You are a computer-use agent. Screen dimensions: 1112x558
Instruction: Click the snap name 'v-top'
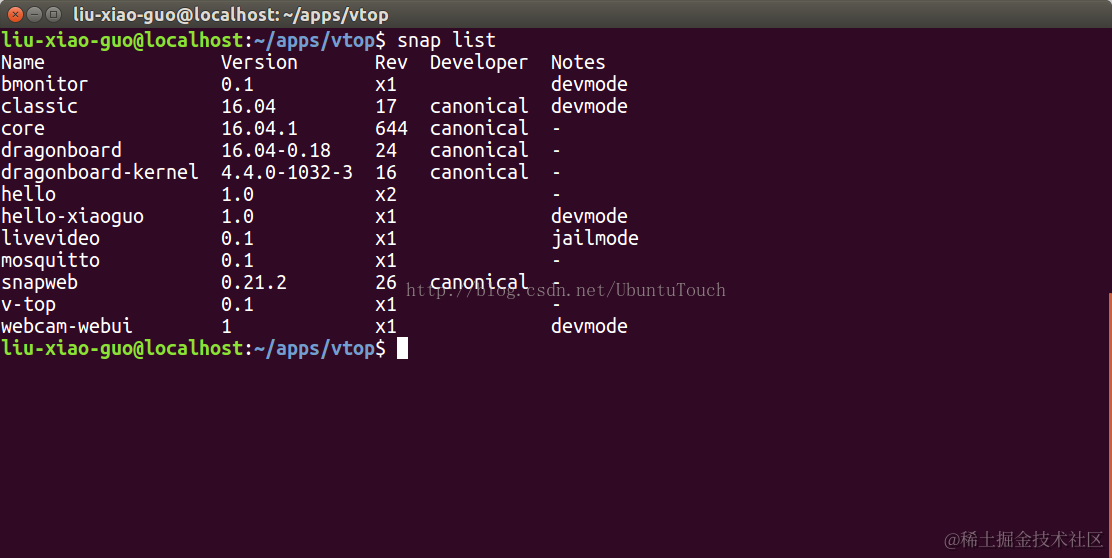coord(28,305)
